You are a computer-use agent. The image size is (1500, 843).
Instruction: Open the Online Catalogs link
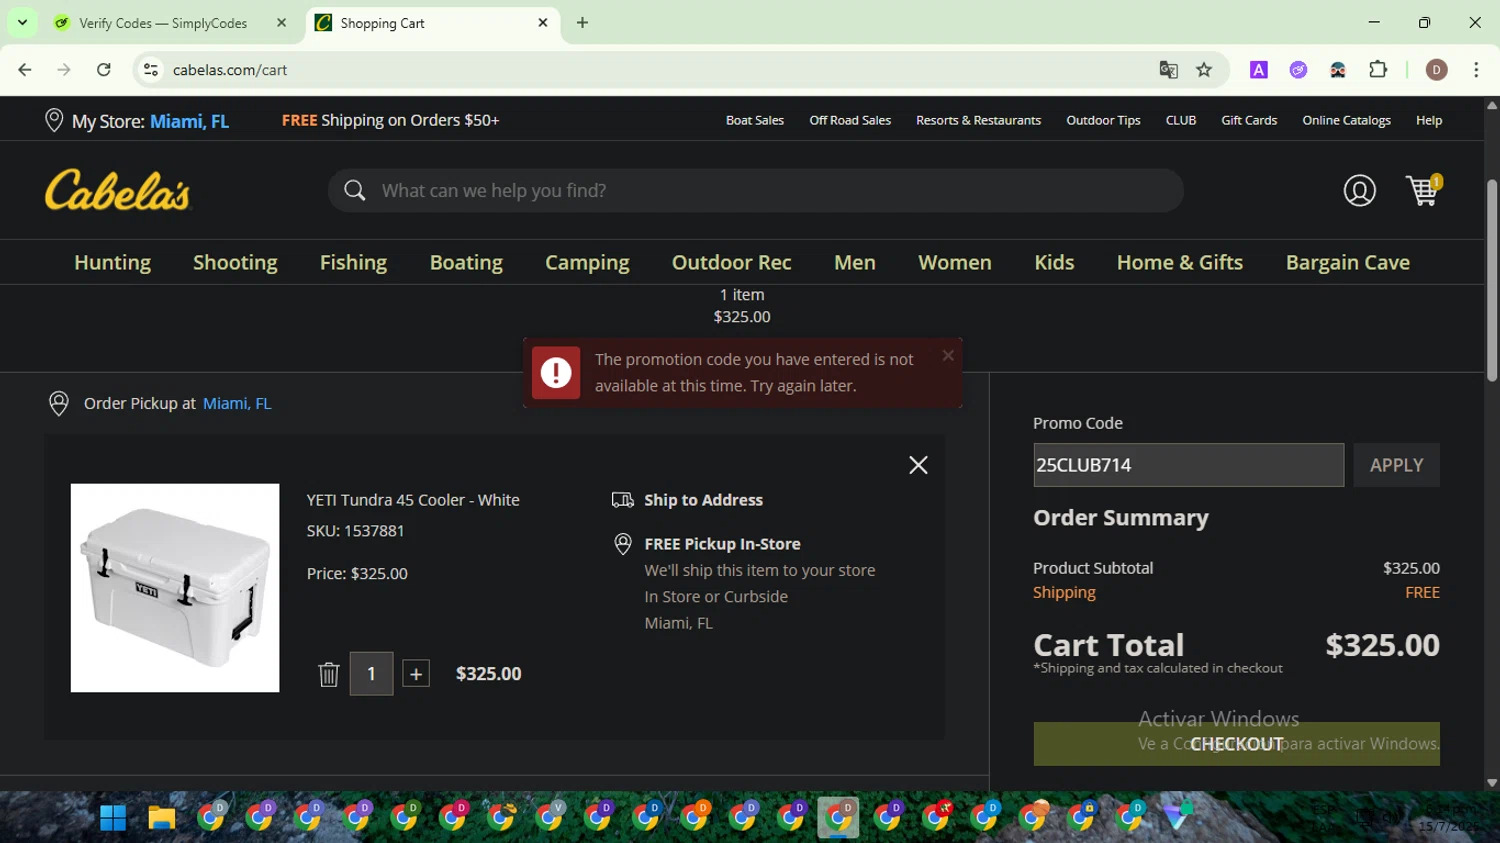(1346, 120)
